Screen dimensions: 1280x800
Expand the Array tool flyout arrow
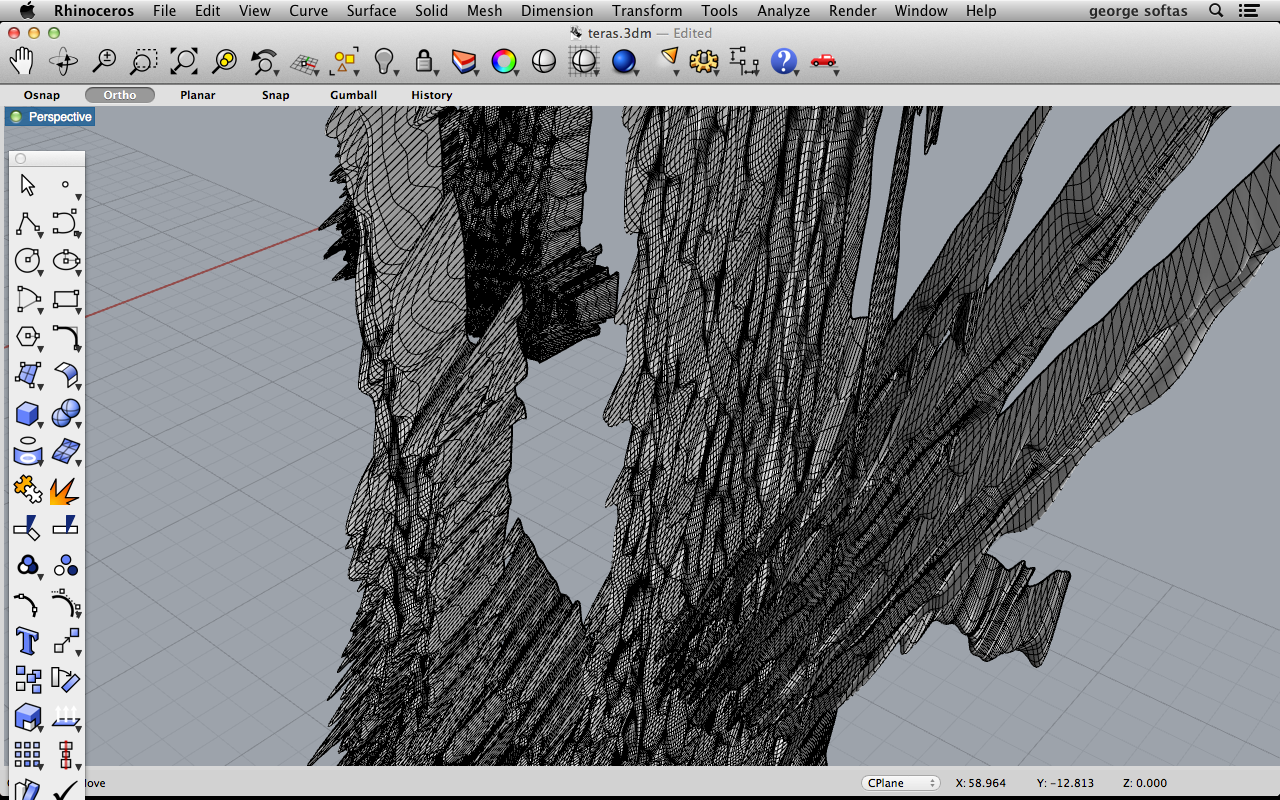click(x=40, y=767)
